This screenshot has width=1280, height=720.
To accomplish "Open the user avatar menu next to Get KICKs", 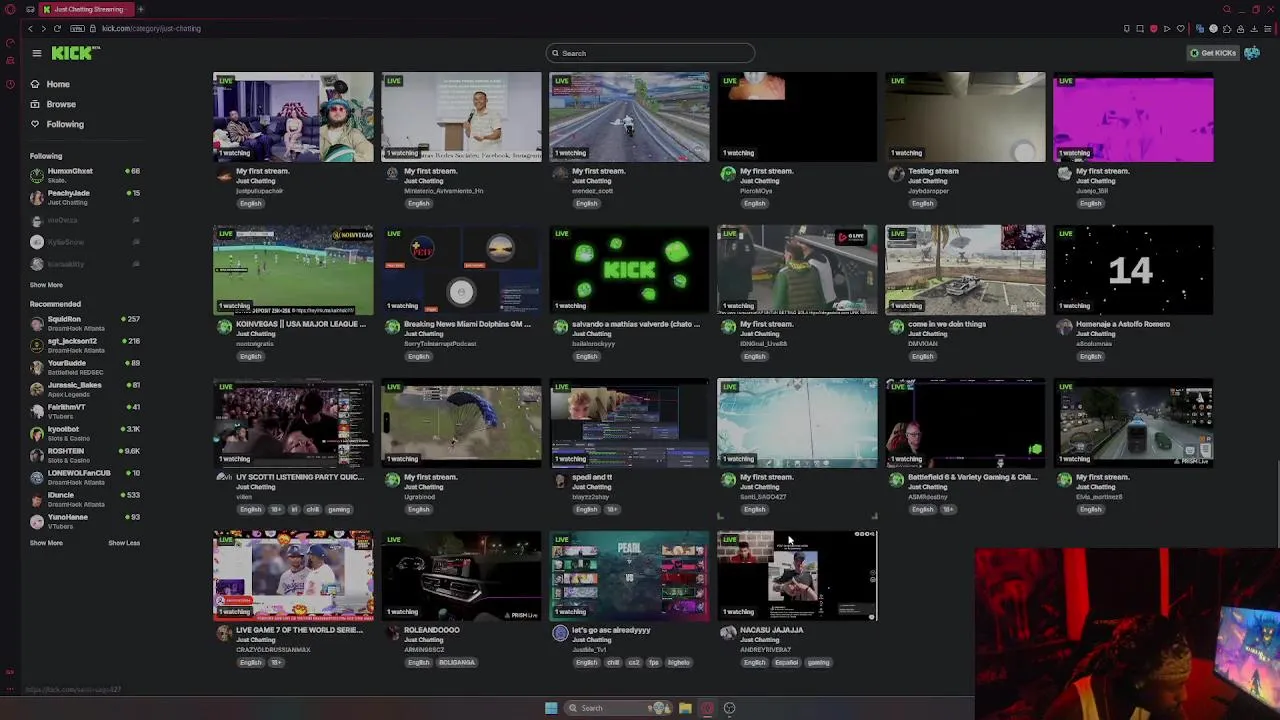I will click(1252, 53).
